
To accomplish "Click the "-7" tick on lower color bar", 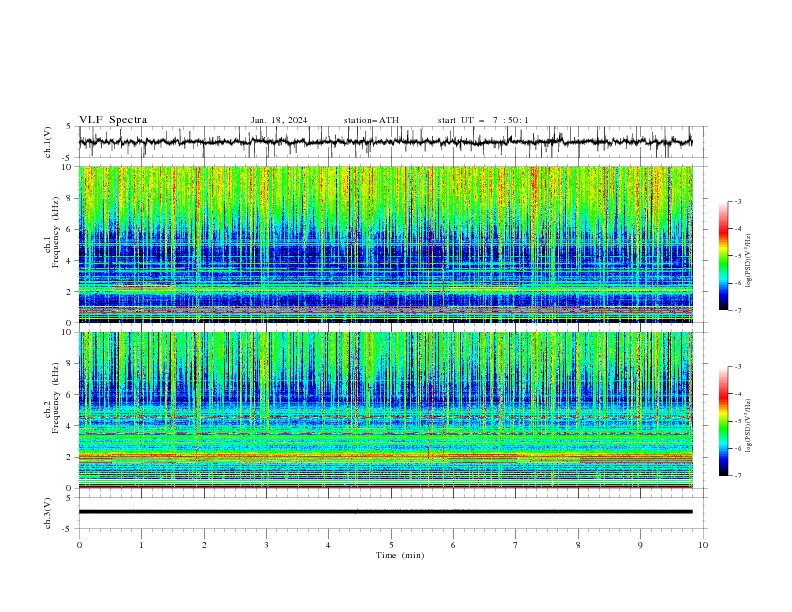I will coord(738,475).
